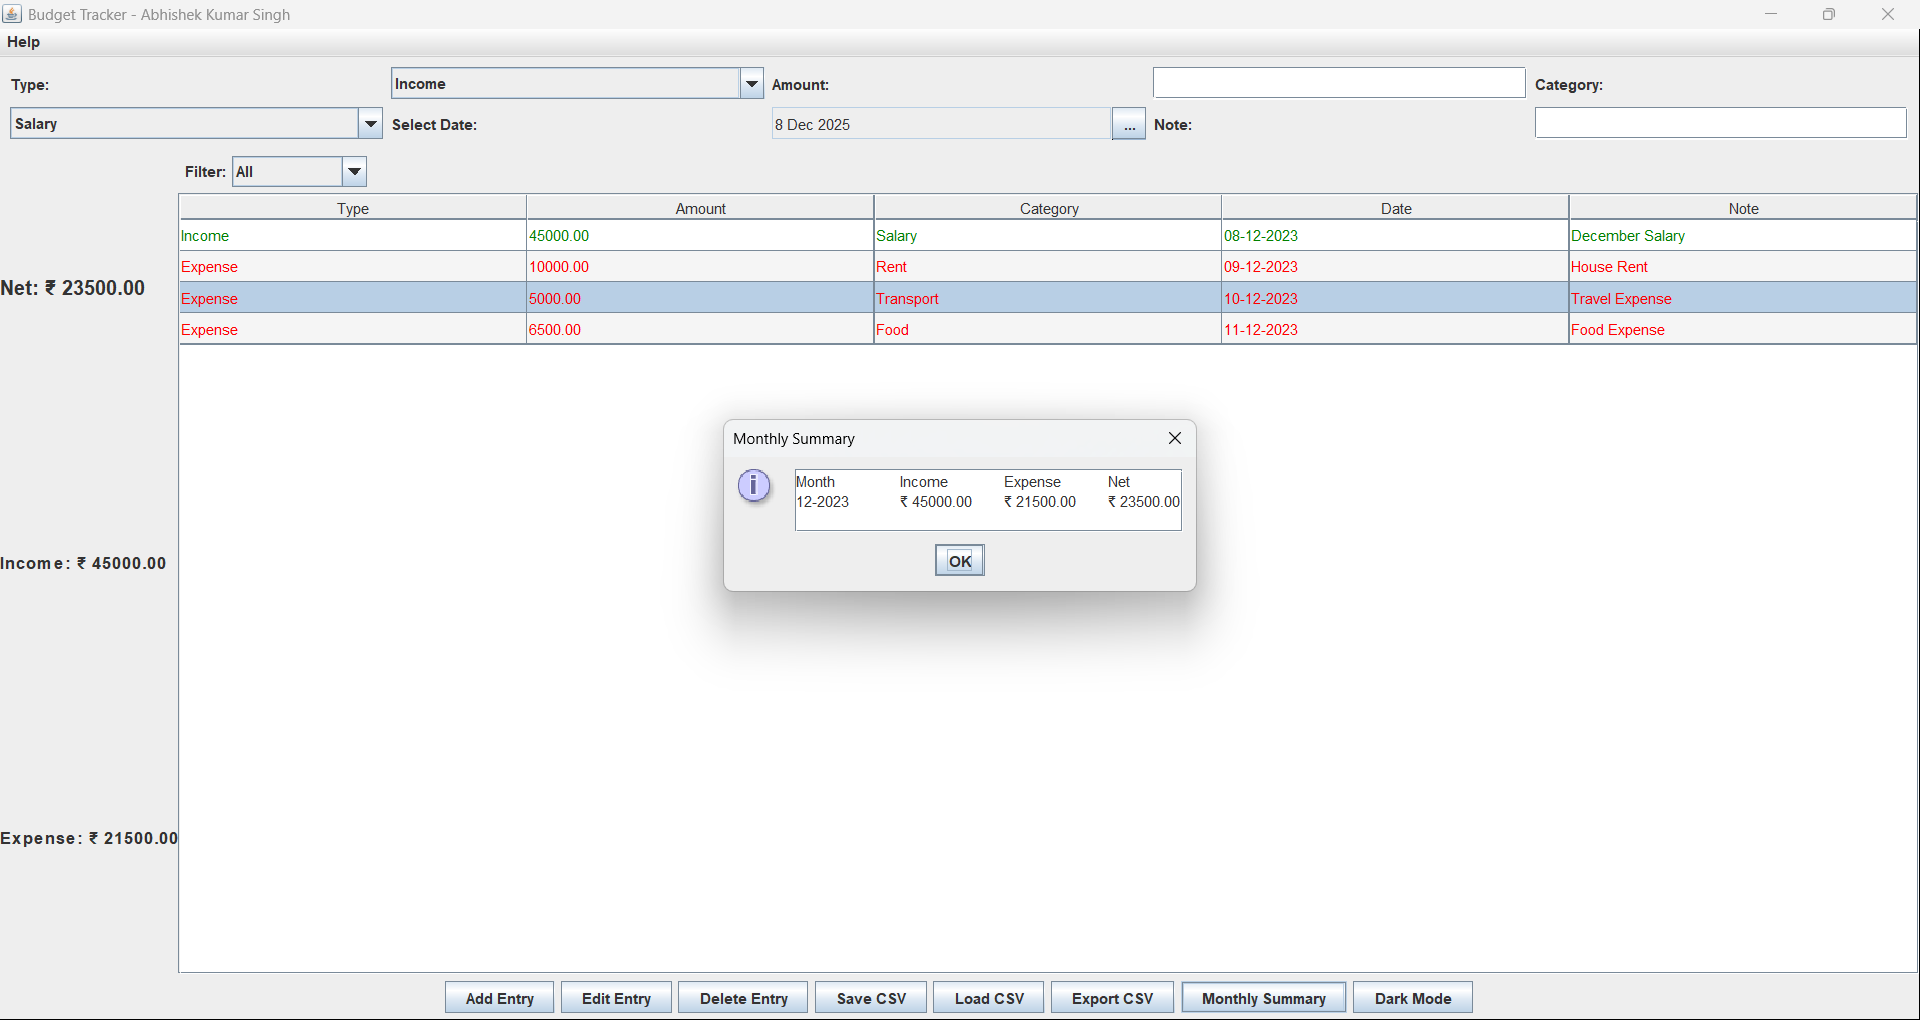The image size is (1920, 1020).
Task: Select the Food Expense note cell
Action: point(1743,329)
